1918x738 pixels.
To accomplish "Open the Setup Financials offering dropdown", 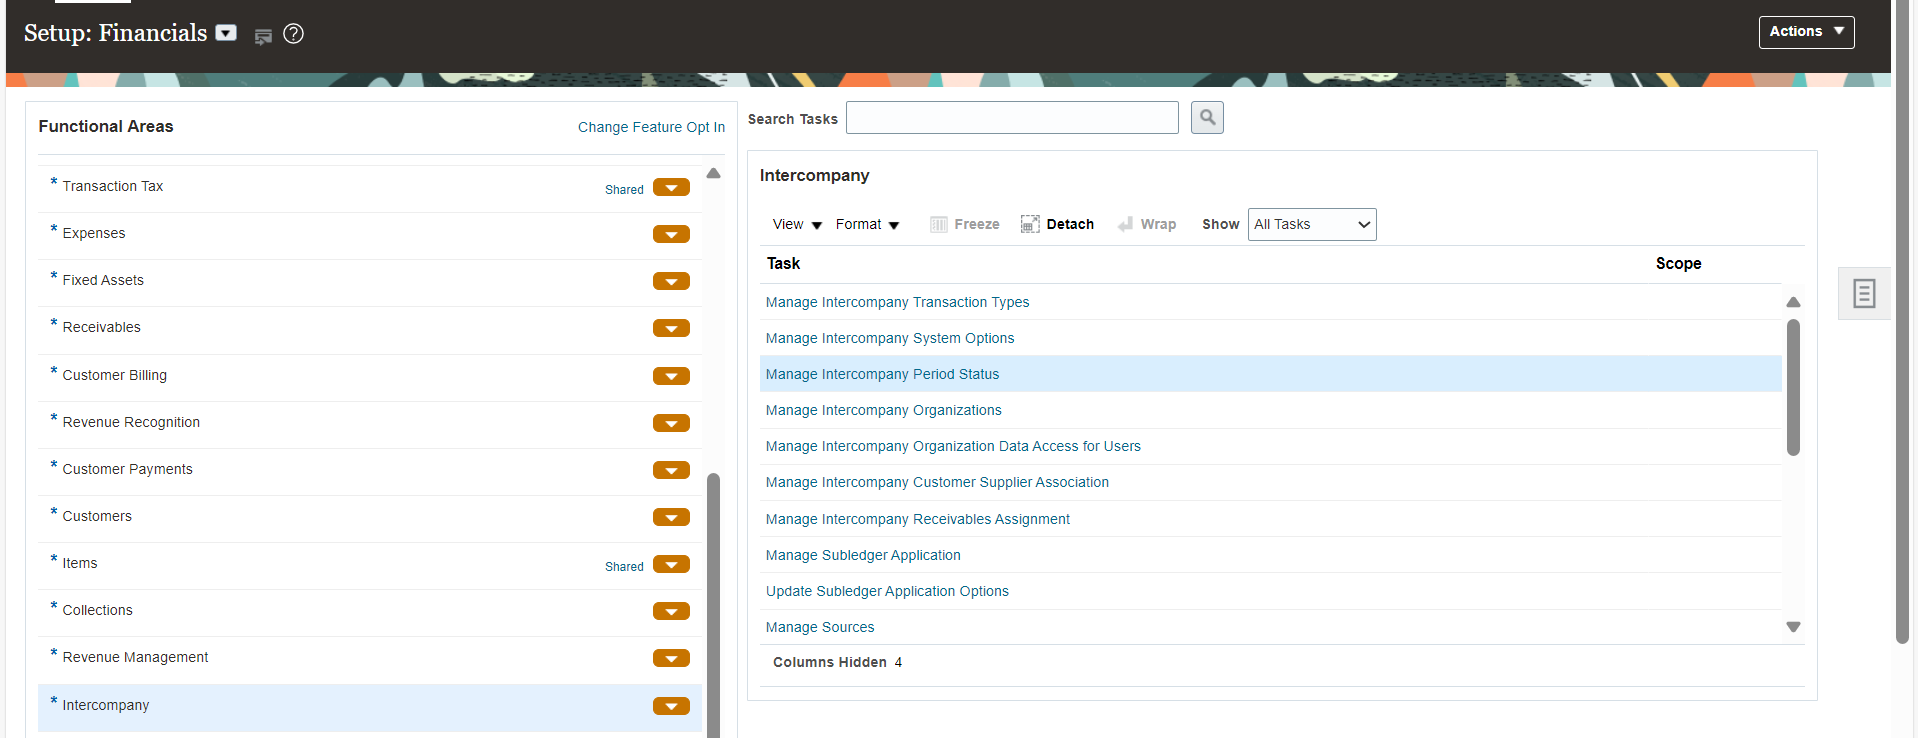I will pyautogui.click(x=227, y=33).
